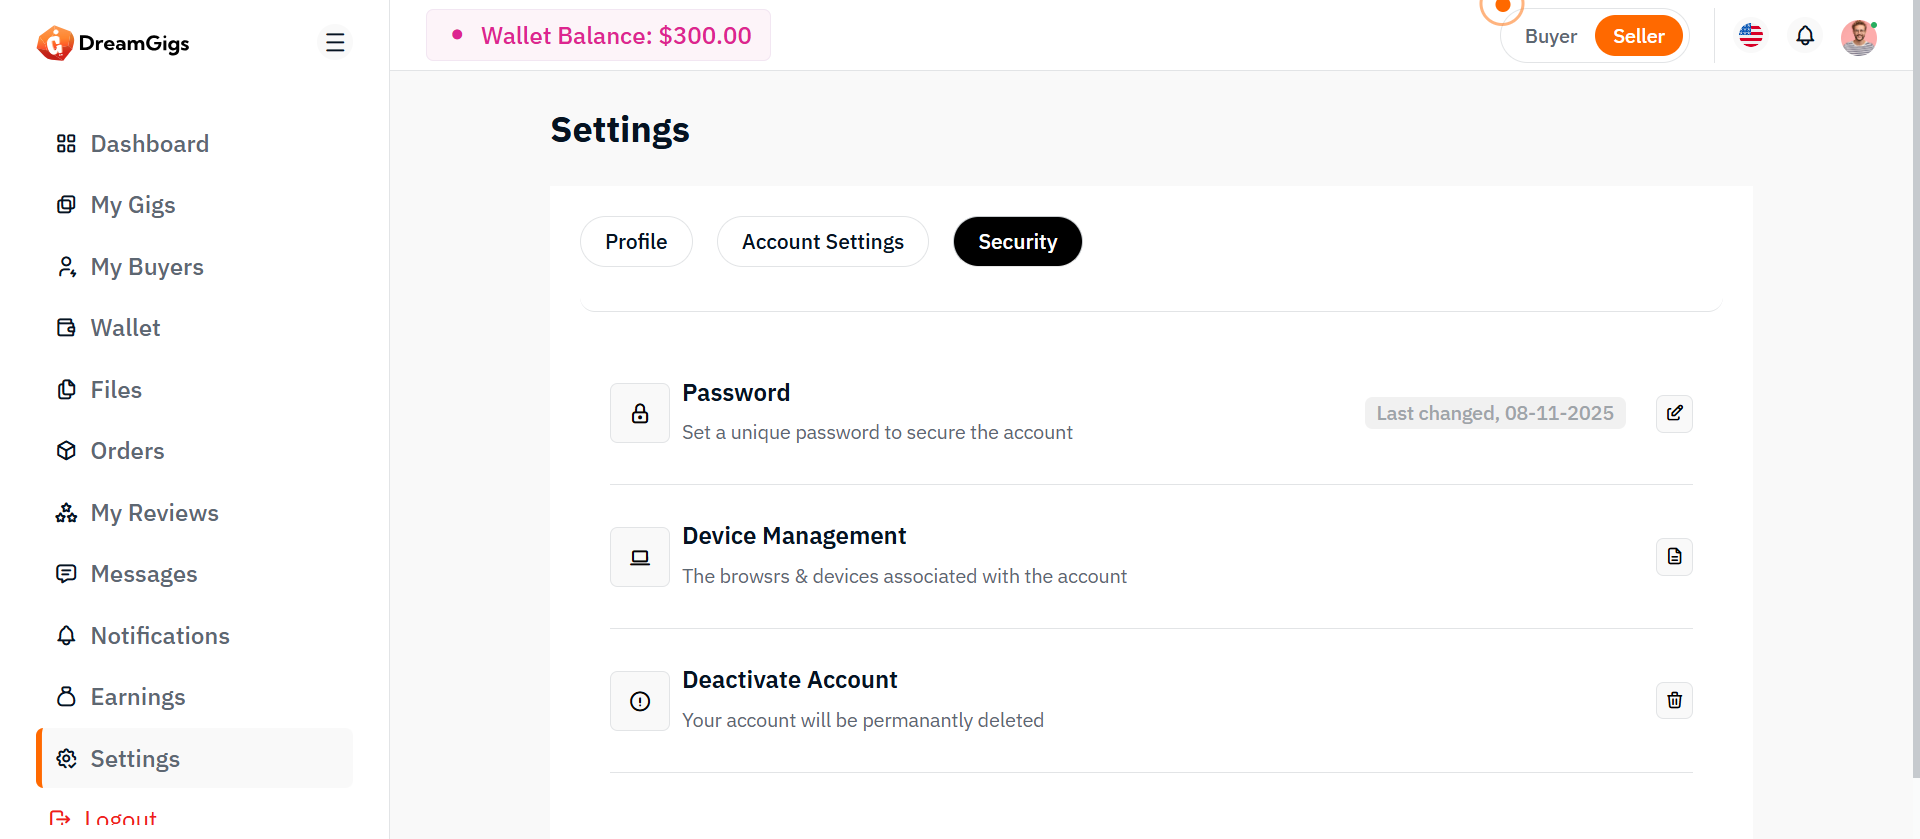Screen dimensions: 1920x839
Task: Click the Deactivate Account trash icon
Action: (1674, 701)
